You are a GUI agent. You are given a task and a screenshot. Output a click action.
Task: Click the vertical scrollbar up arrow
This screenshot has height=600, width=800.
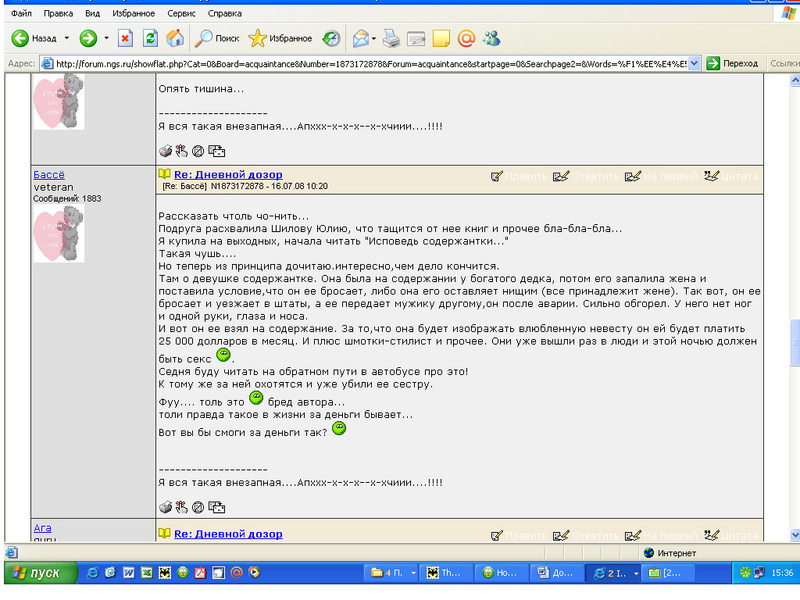pos(795,80)
